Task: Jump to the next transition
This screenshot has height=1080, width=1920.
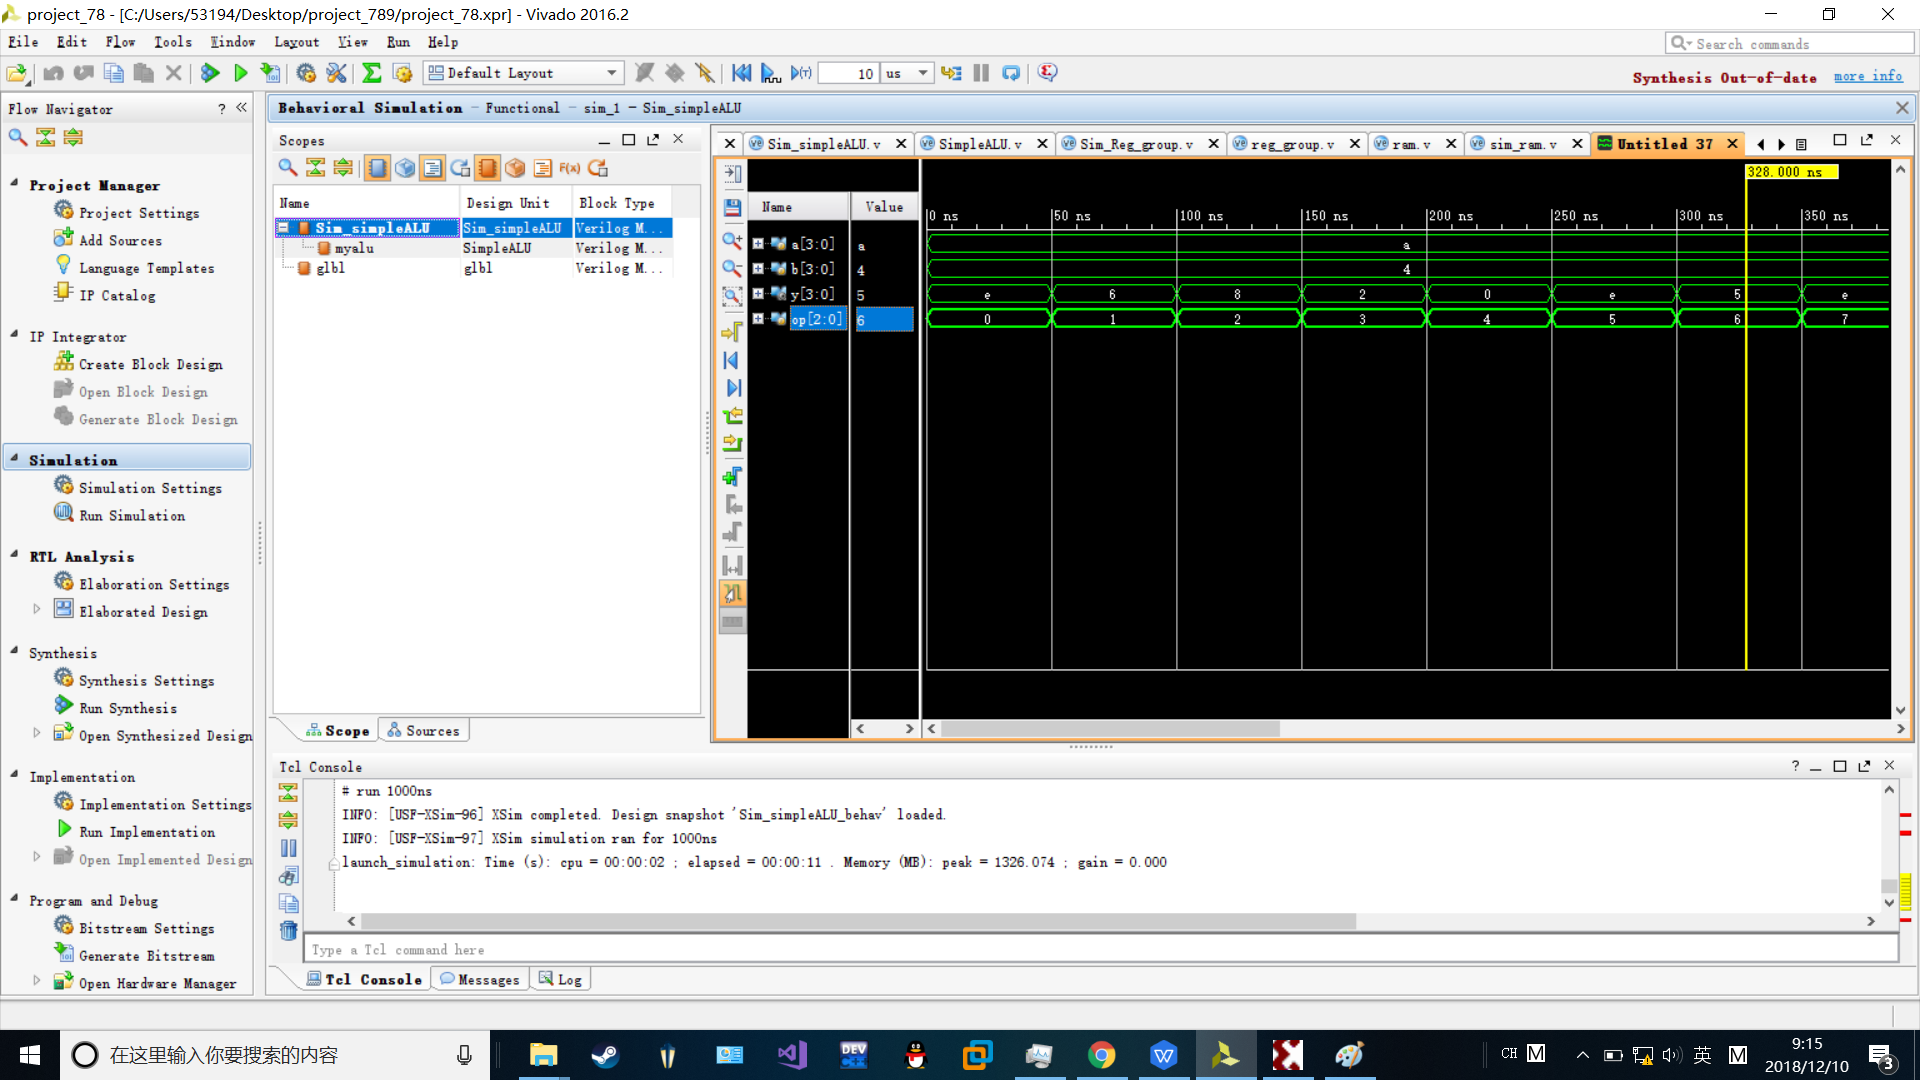Action: [732, 443]
